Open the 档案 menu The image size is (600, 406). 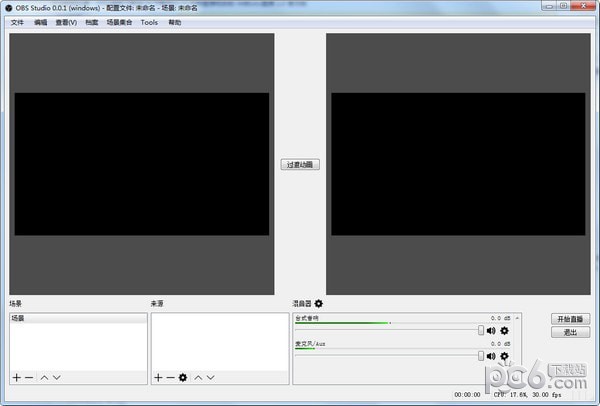(92, 23)
